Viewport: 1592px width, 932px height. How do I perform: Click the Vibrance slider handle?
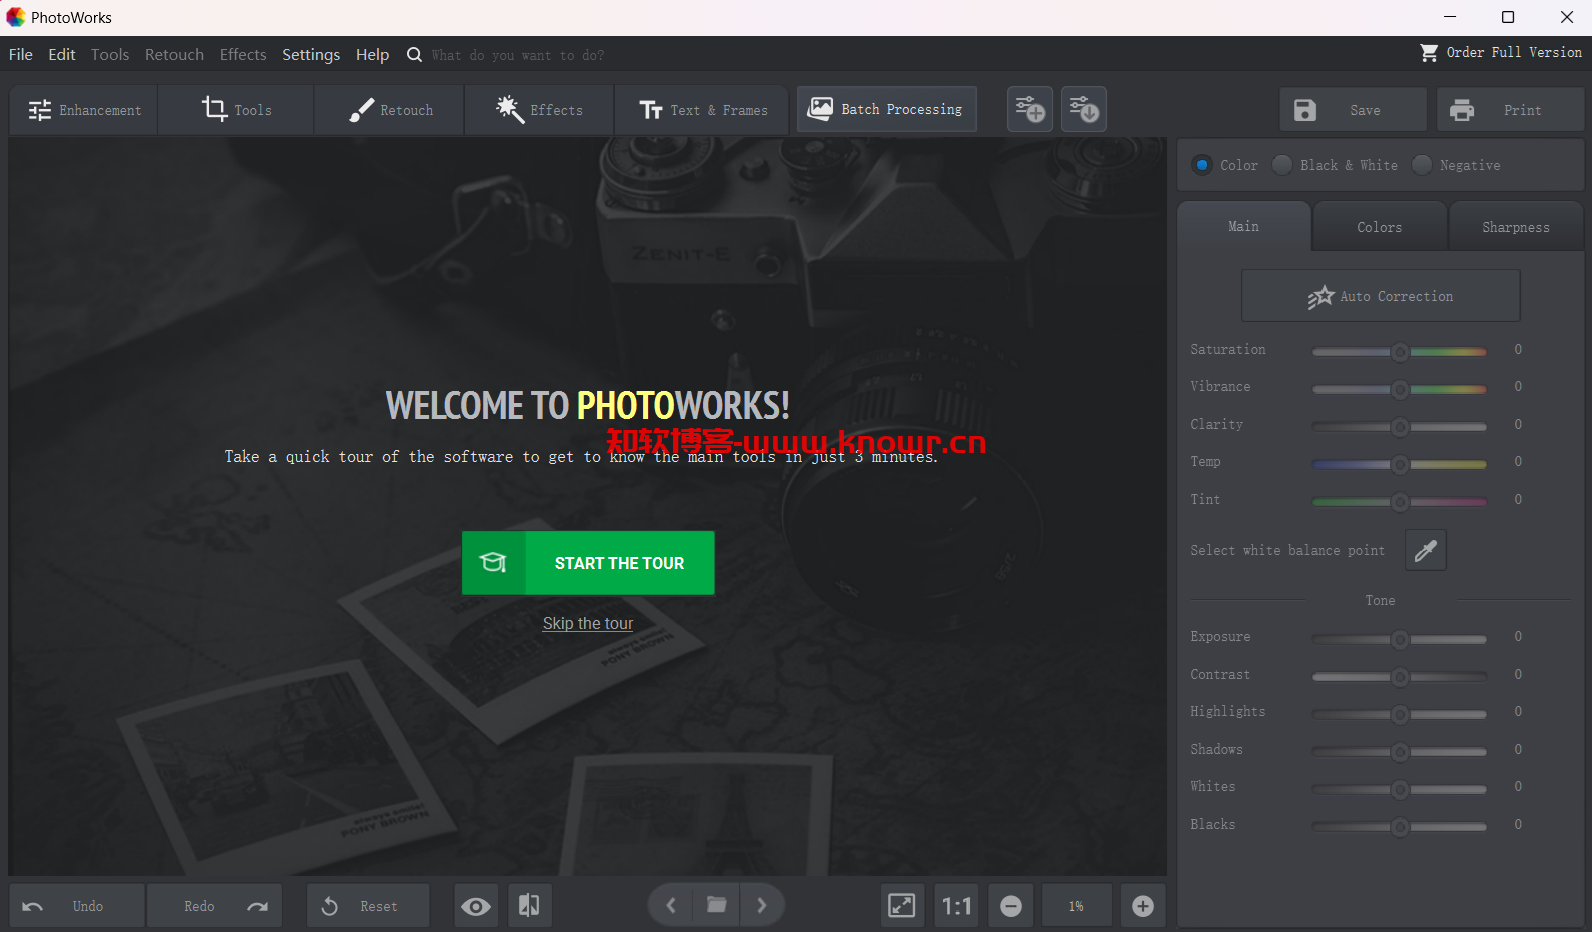tap(1400, 389)
